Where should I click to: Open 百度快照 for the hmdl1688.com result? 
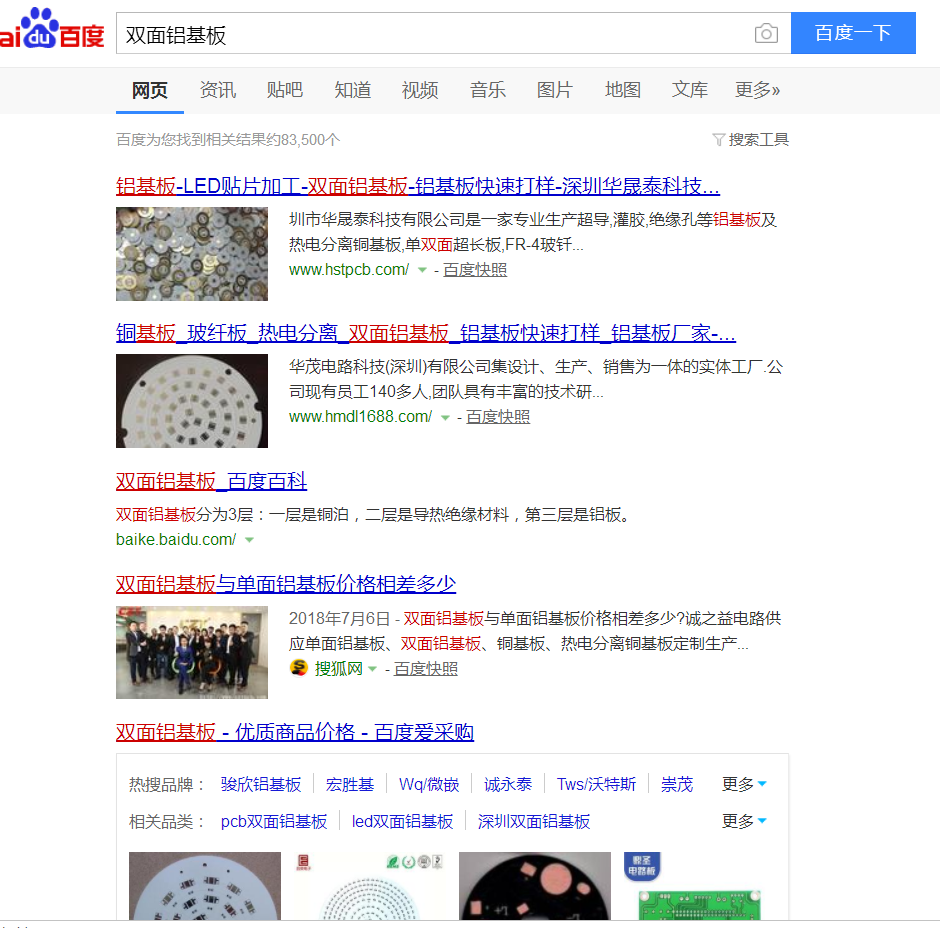pyautogui.click(x=498, y=417)
